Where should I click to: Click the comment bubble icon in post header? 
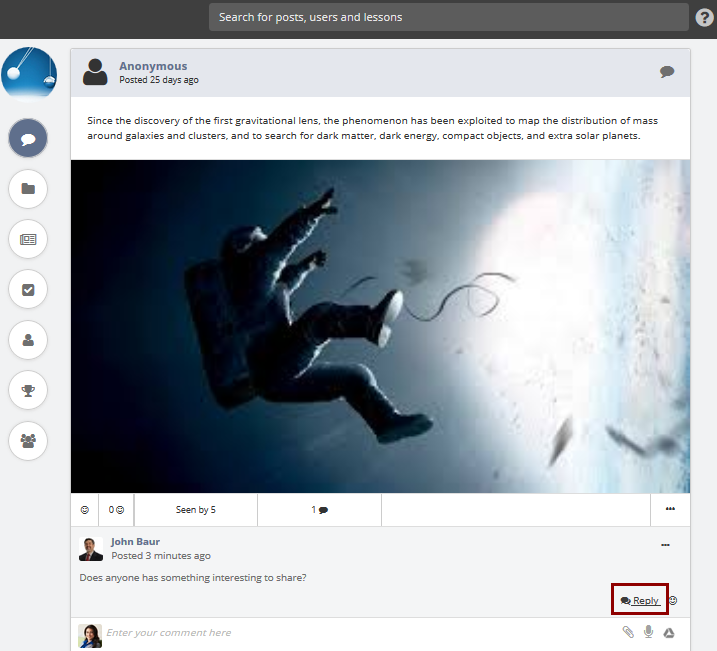(x=667, y=72)
